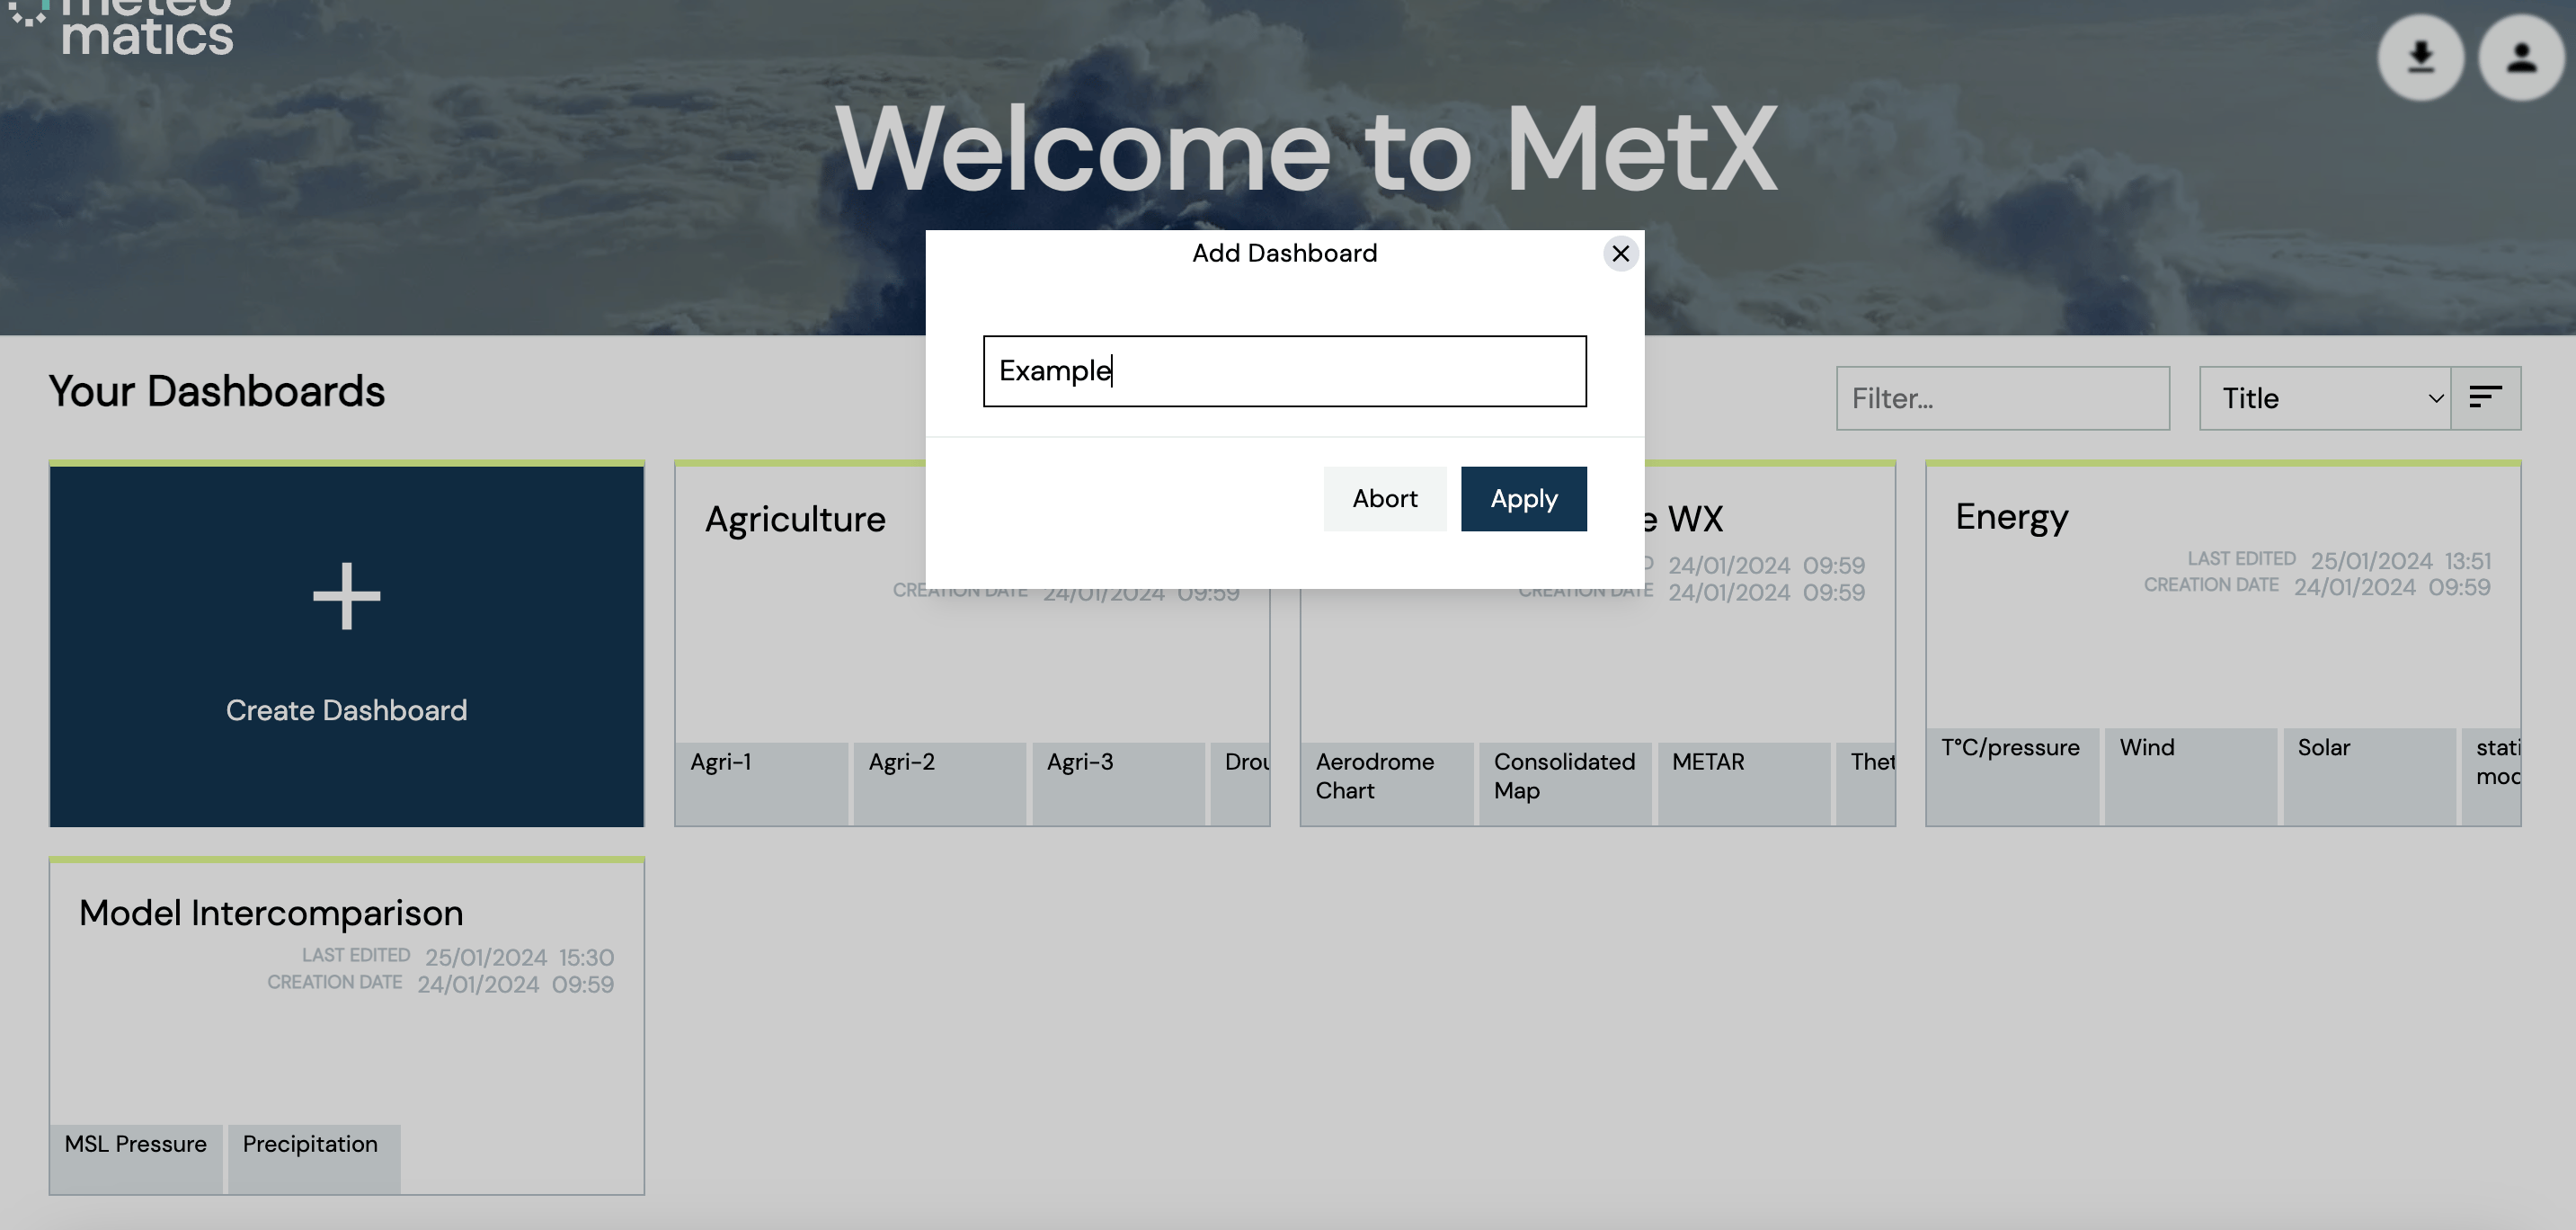Click Energy last edited date 25/01/2024
This screenshot has height=1230, width=2576.
click(x=2371, y=561)
